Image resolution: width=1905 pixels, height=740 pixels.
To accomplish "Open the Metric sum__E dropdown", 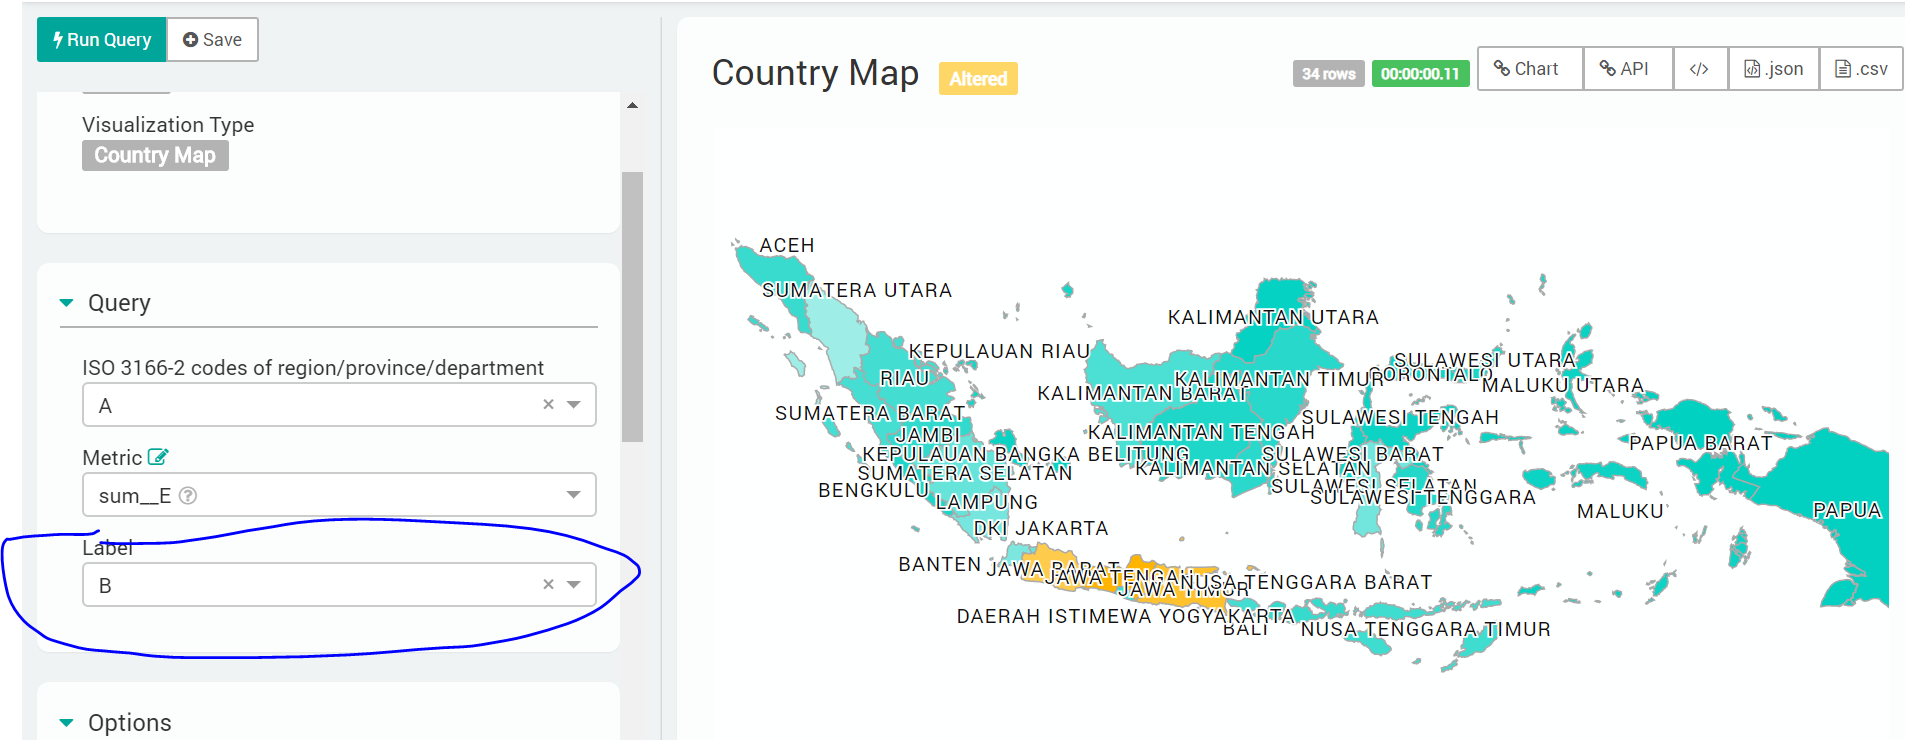I will [574, 495].
